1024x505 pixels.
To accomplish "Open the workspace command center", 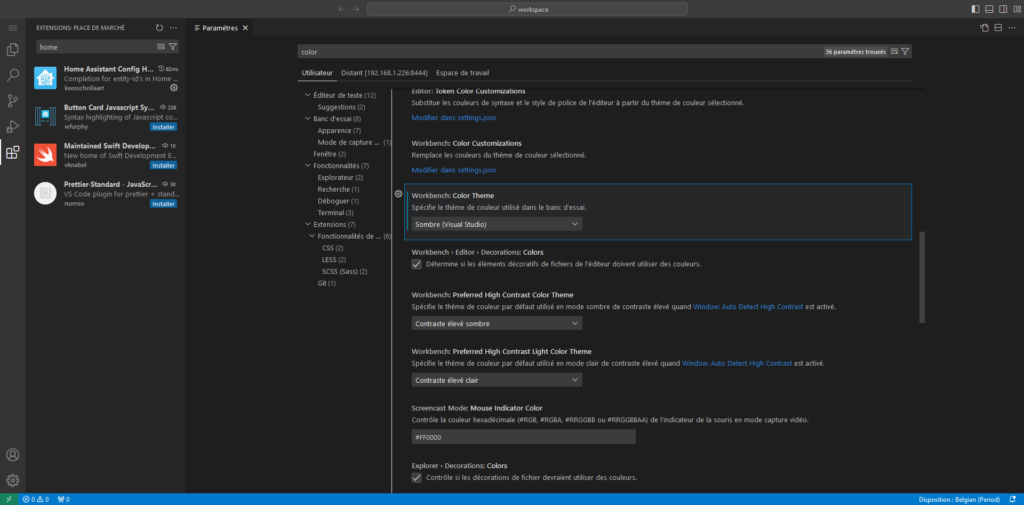I will pyautogui.click(x=527, y=9).
